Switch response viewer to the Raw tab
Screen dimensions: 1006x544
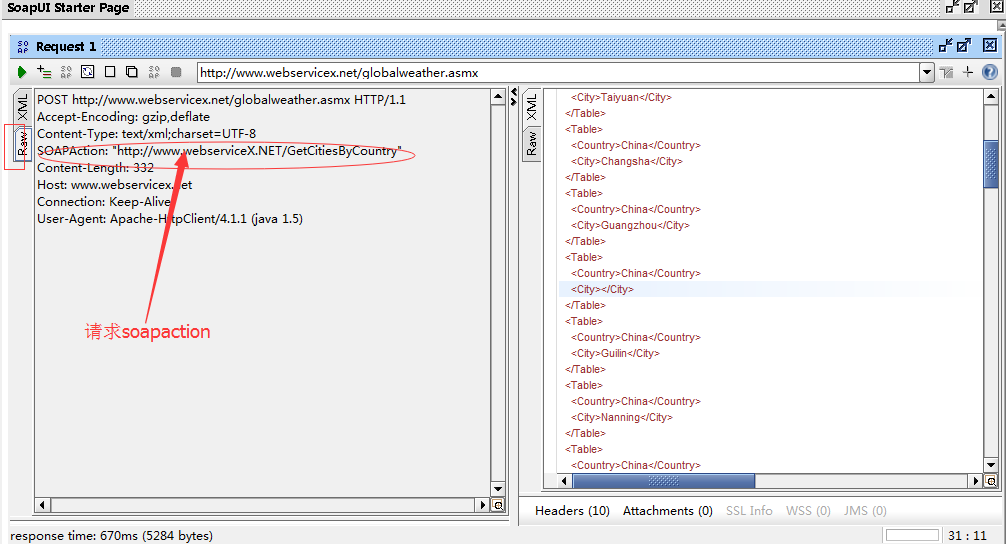tap(532, 144)
